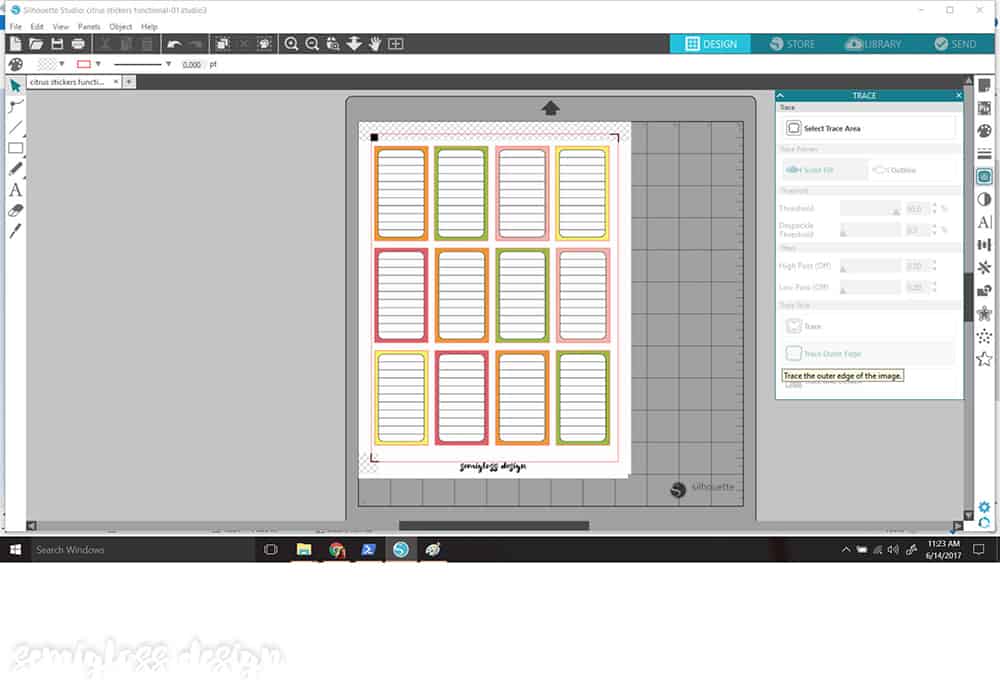Close the citrus stickers document tab
Image resolution: width=1000 pixels, height=687 pixels.
click(x=116, y=82)
